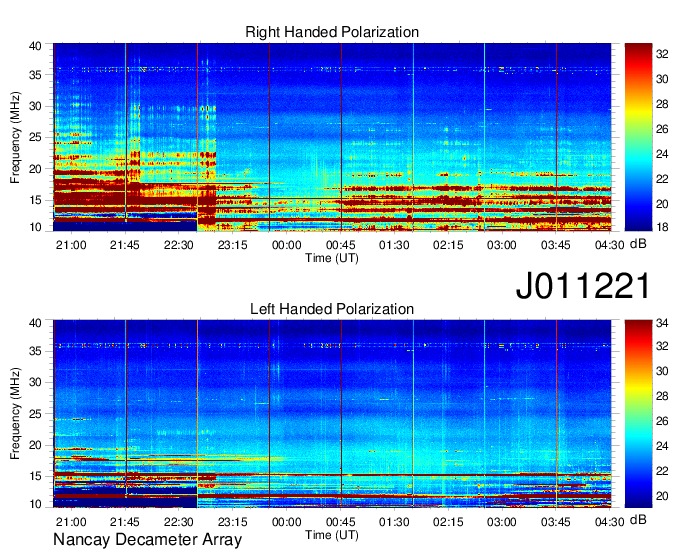Click the "00:00" time tick under top plot
This screenshot has width=680, height=552.
(287, 245)
